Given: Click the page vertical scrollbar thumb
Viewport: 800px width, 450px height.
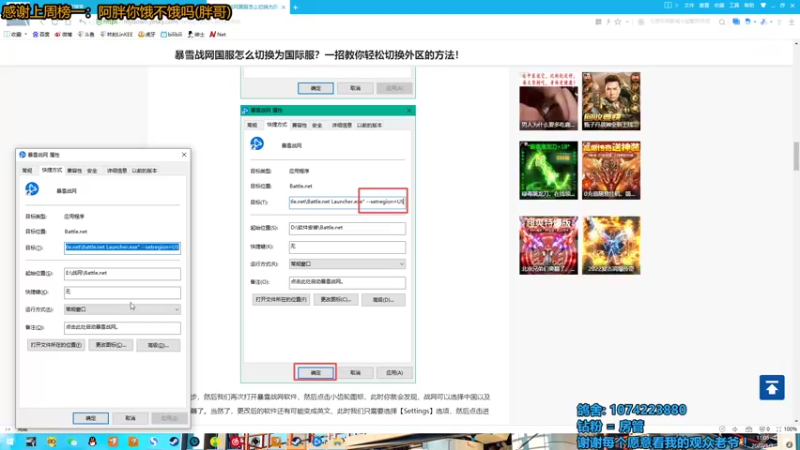Looking at the screenshot, I should tap(796, 156).
